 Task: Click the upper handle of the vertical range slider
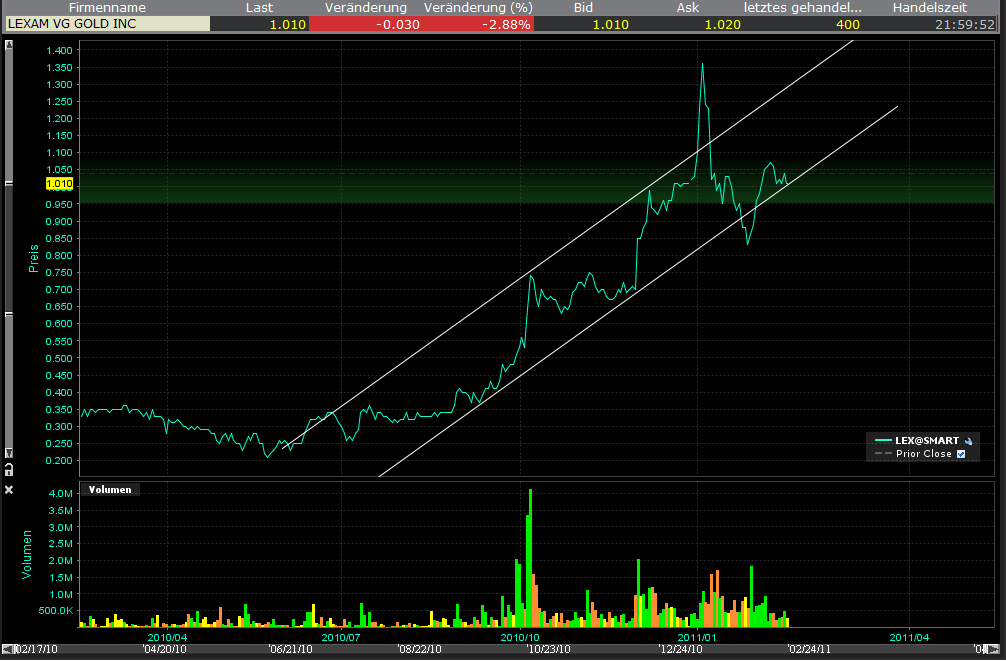(x=9, y=184)
